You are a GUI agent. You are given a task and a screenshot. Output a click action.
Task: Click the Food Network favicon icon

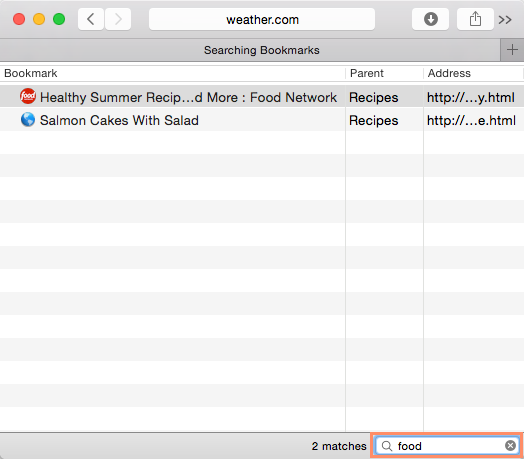pyautogui.click(x=28, y=96)
